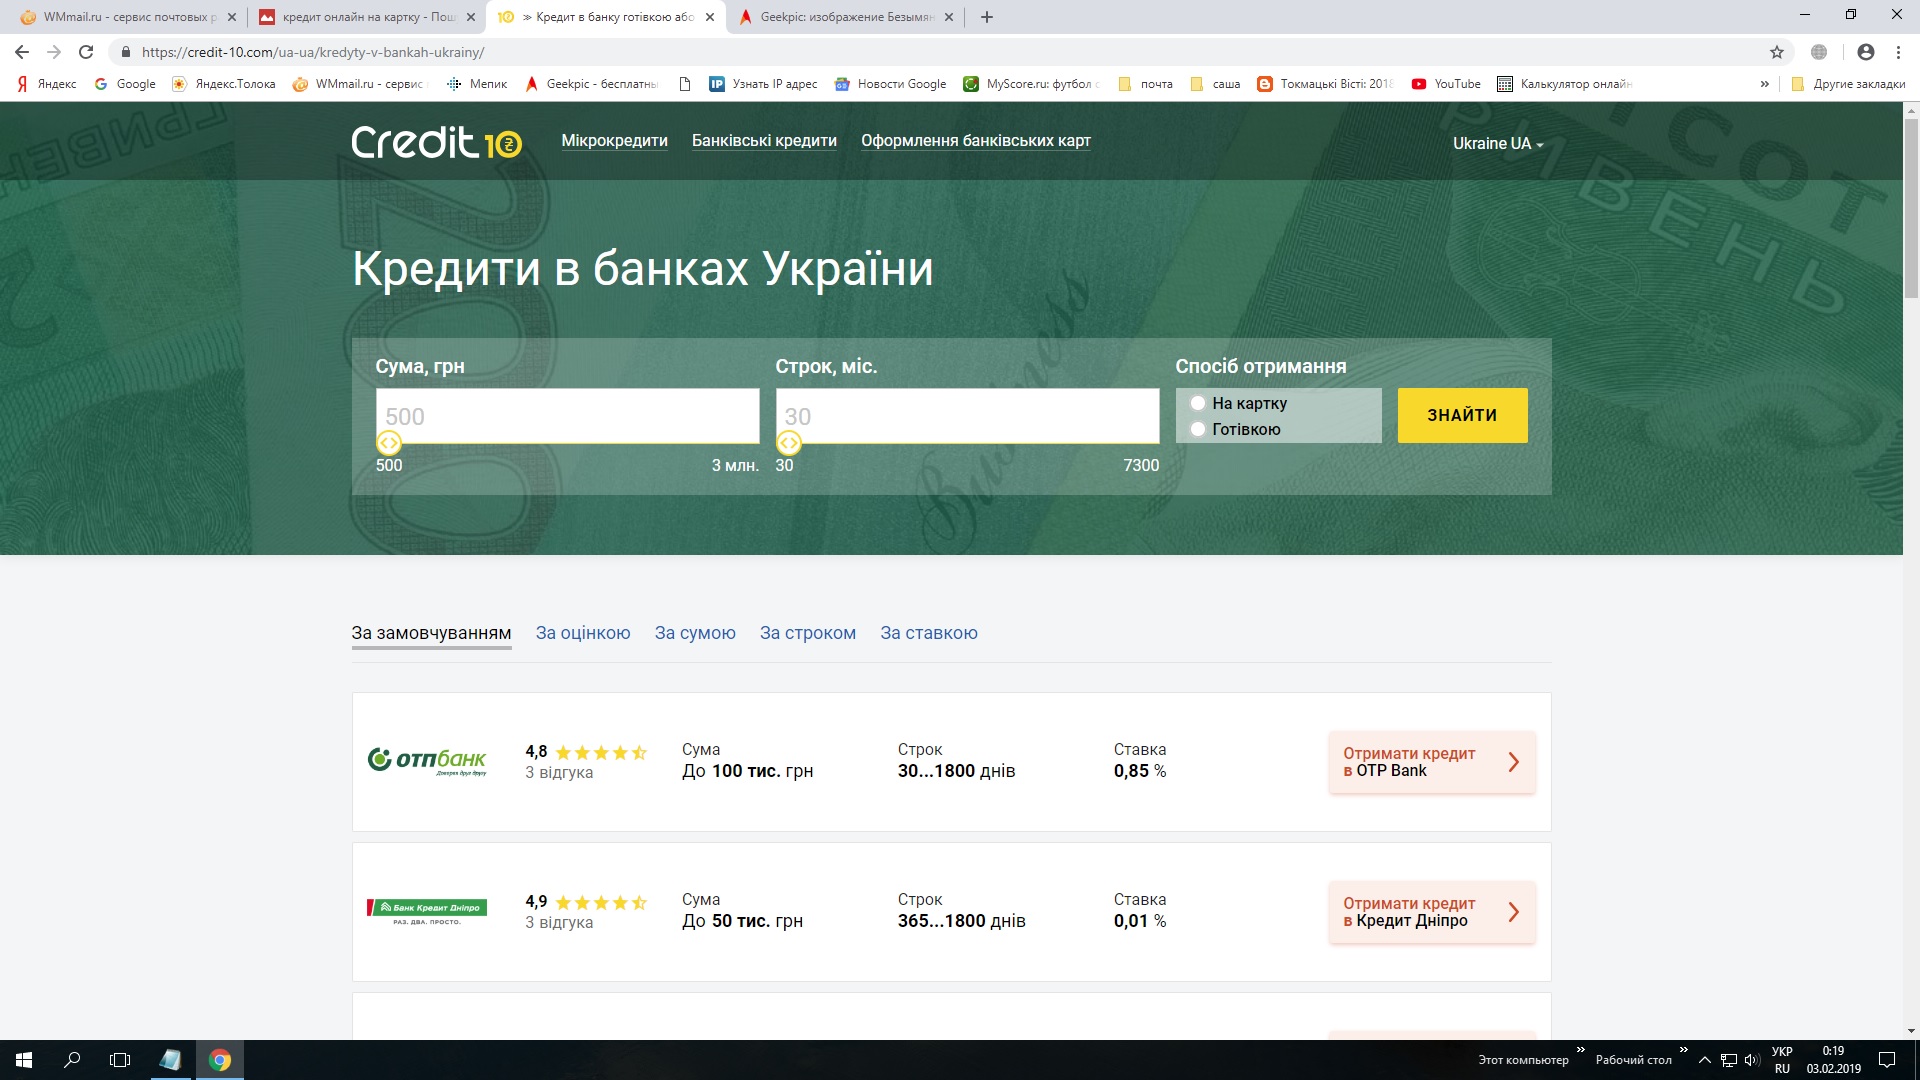This screenshot has height=1080, width=1920.
Task: Click the УКР language indicator in tray
Action: 1782,1051
